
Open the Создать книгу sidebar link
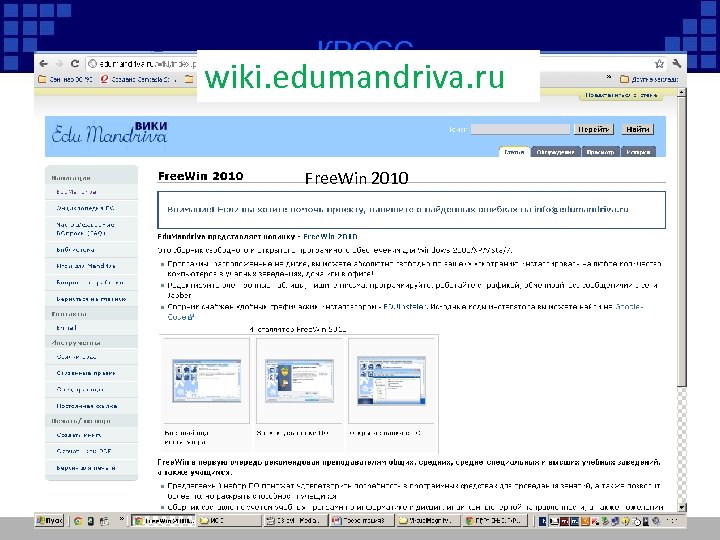(x=79, y=435)
